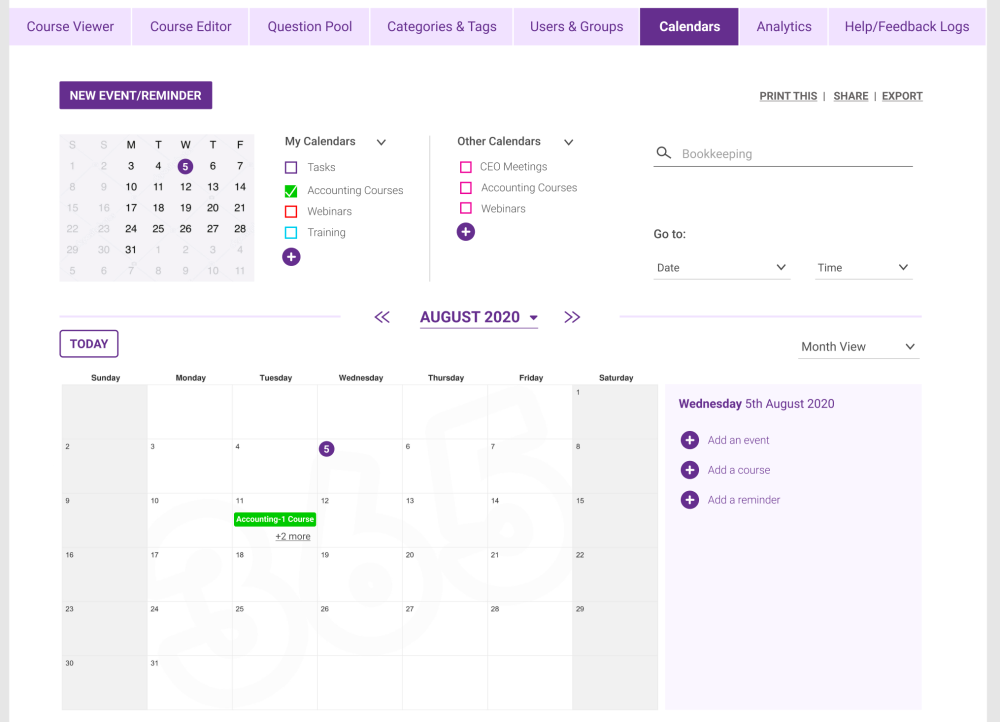Open the Analytics tab
Screen dimensions: 1000x722
tap(784, 27)
